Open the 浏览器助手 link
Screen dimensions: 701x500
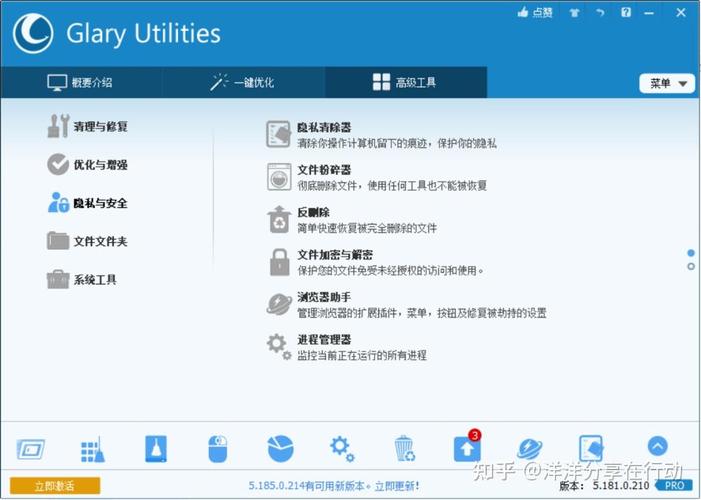[x=324, y=297]
